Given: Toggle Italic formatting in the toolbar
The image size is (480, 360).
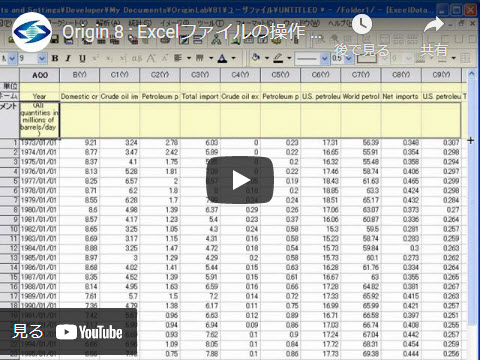Looking at the screenshot, I should (68, 58).
